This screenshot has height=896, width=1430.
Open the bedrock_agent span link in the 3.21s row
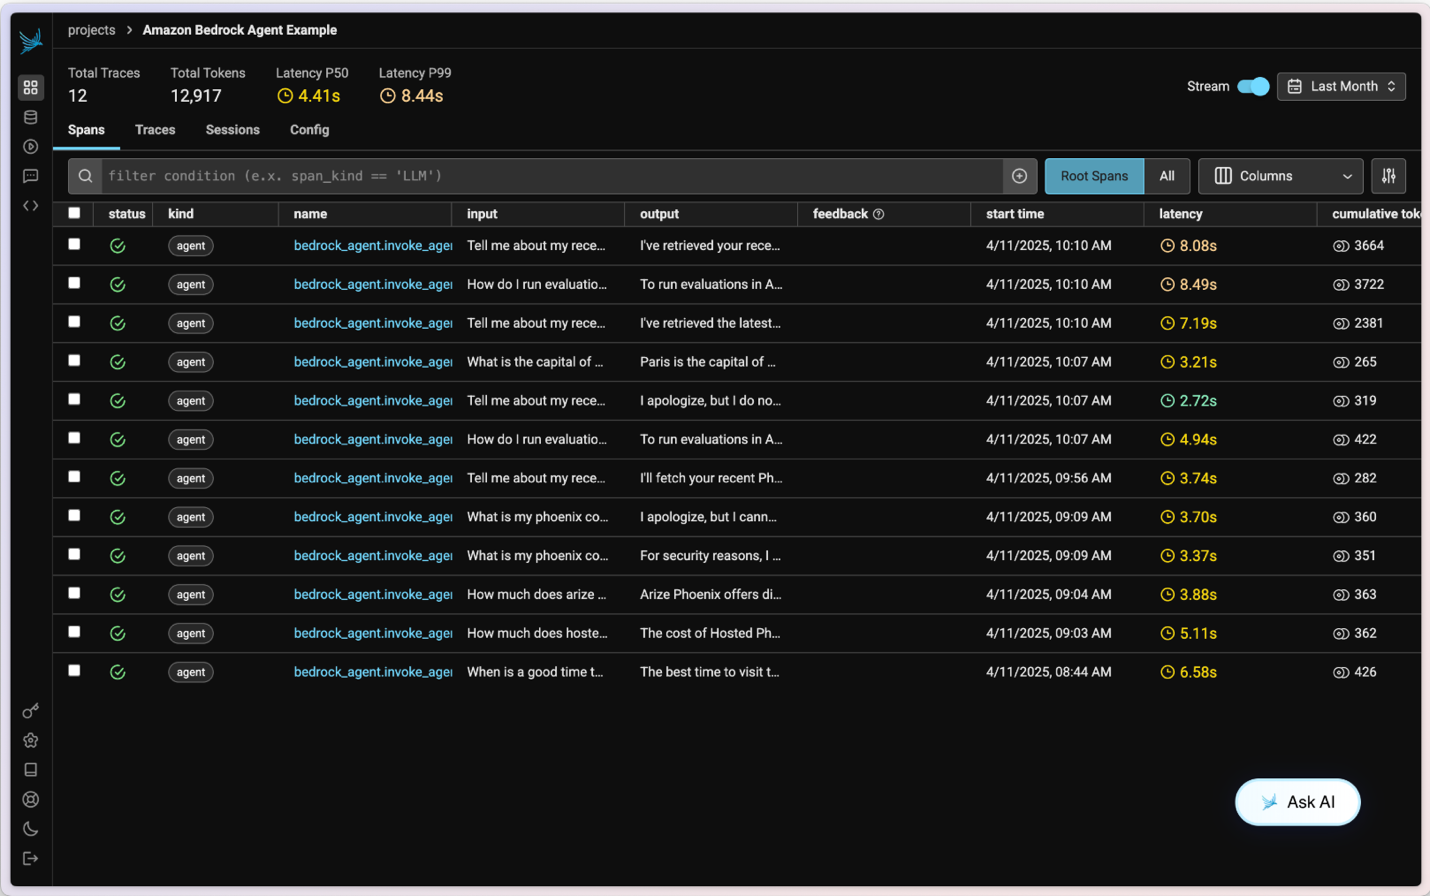pyautogui.click(x=373, y=362)
